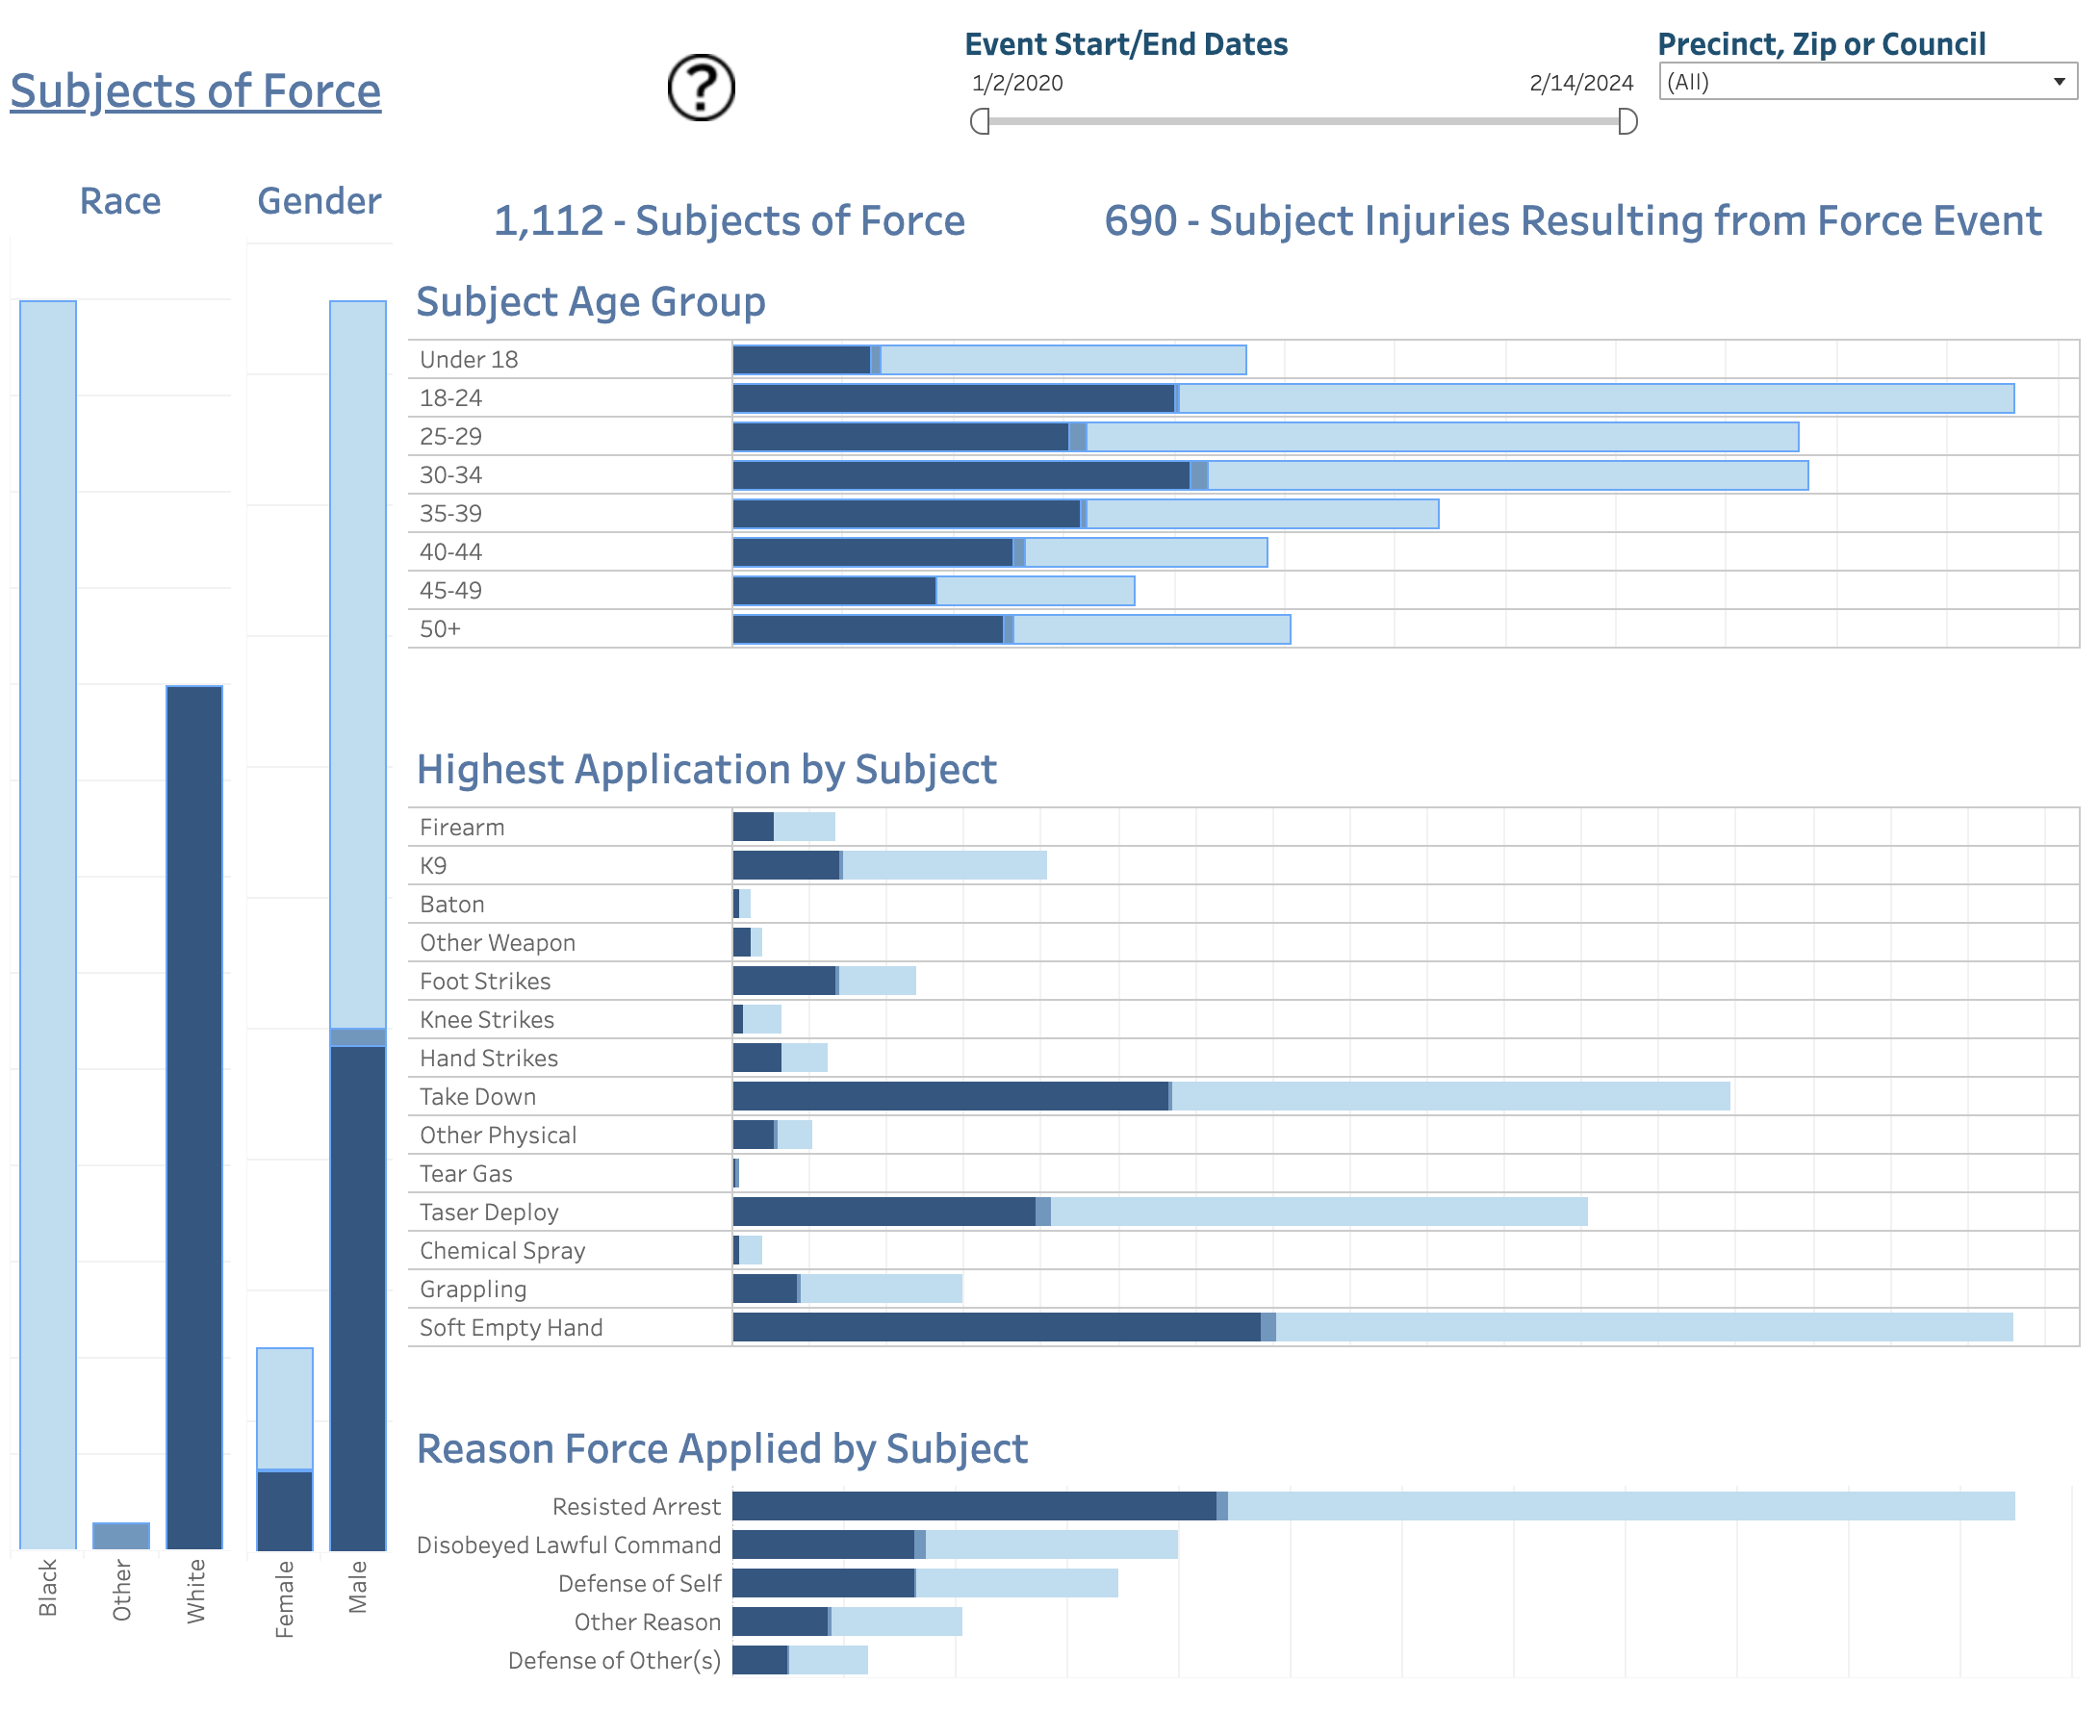Click the question mark help icon

tap(700, 88)
